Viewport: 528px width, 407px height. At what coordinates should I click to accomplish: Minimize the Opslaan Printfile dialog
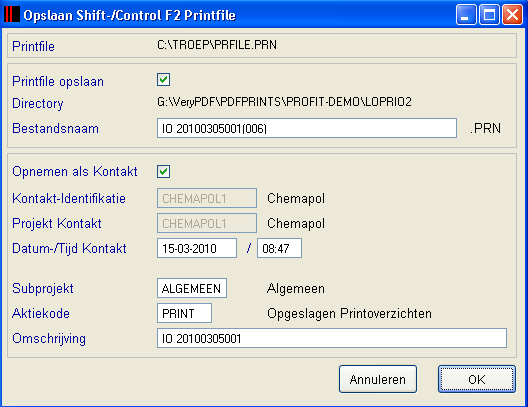click(x=466, y=15)
